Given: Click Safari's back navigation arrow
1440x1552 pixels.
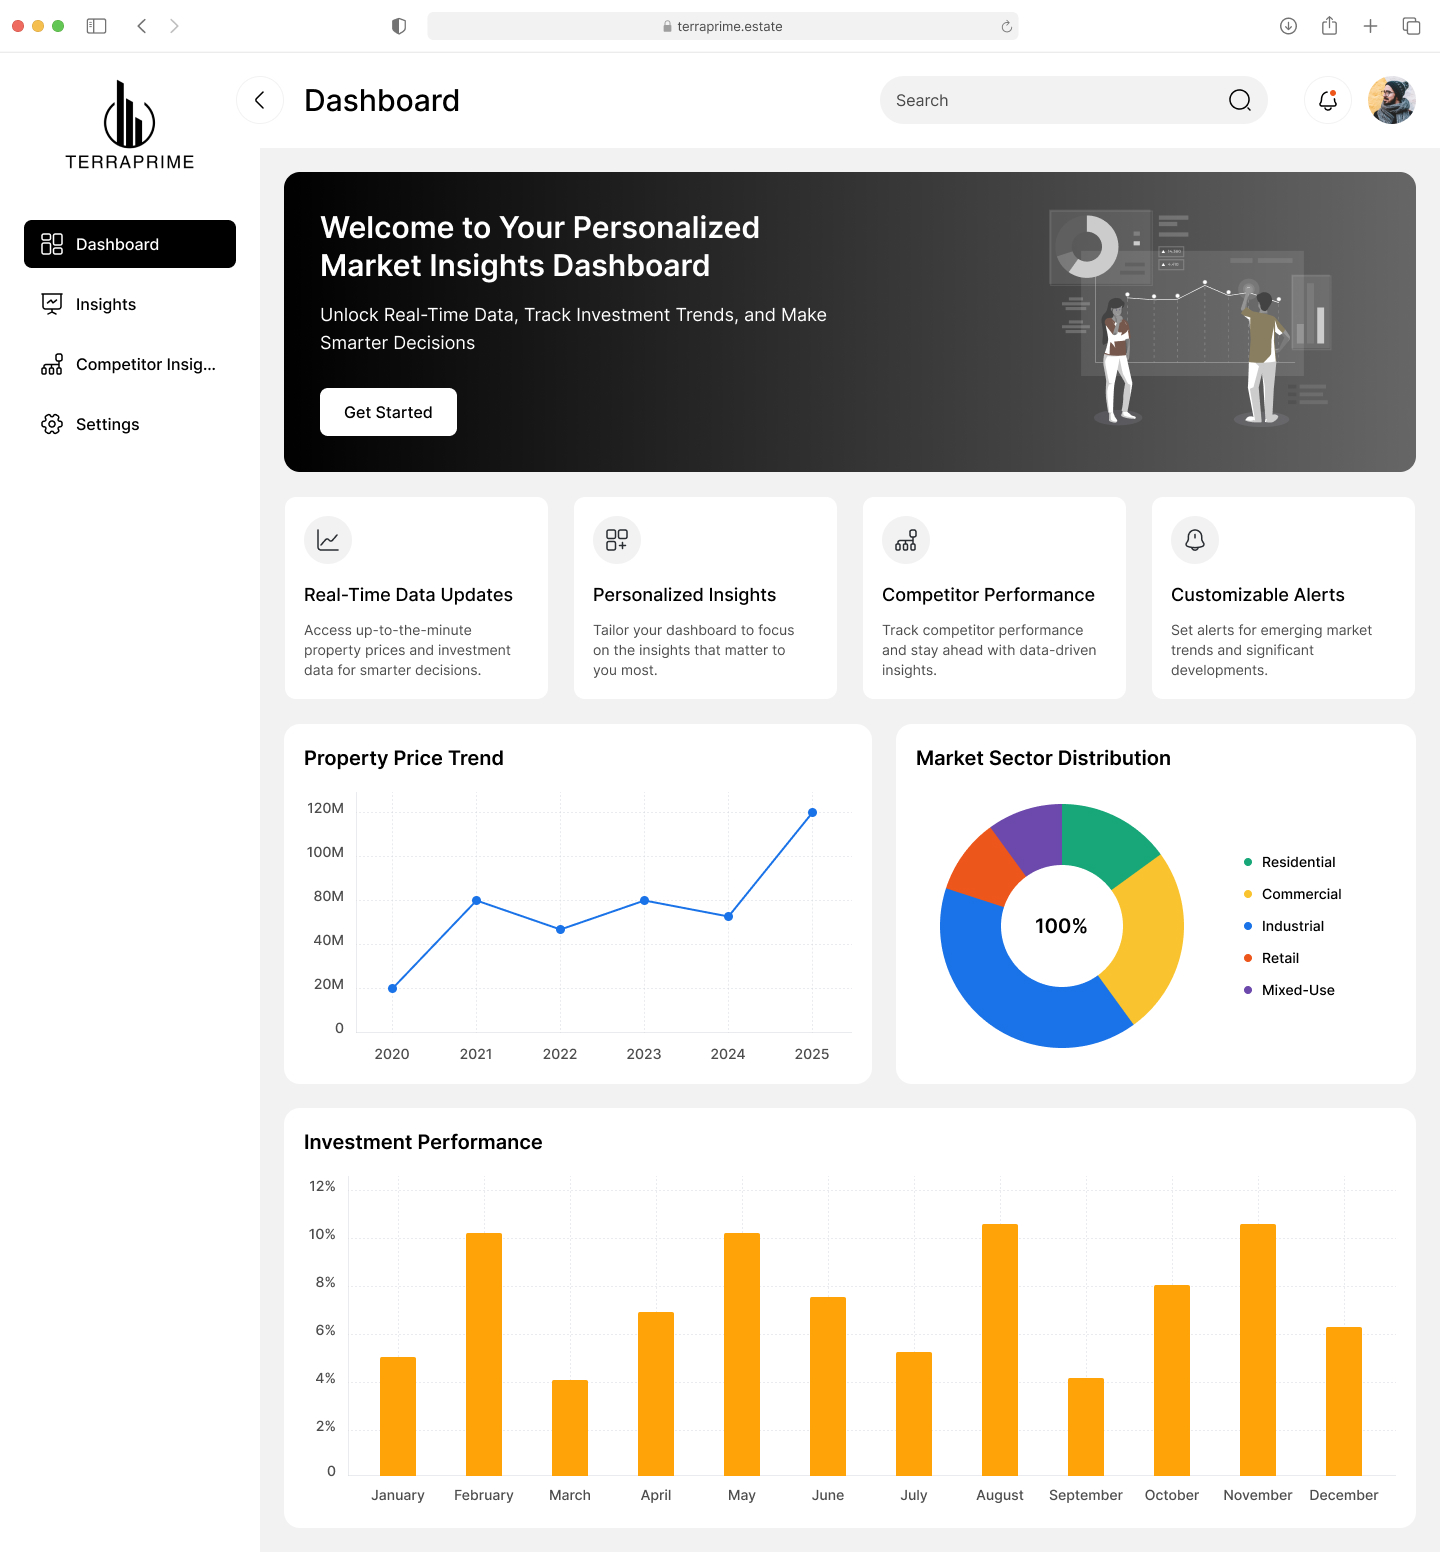Looking at the screenshot, I should coord(142,26).
